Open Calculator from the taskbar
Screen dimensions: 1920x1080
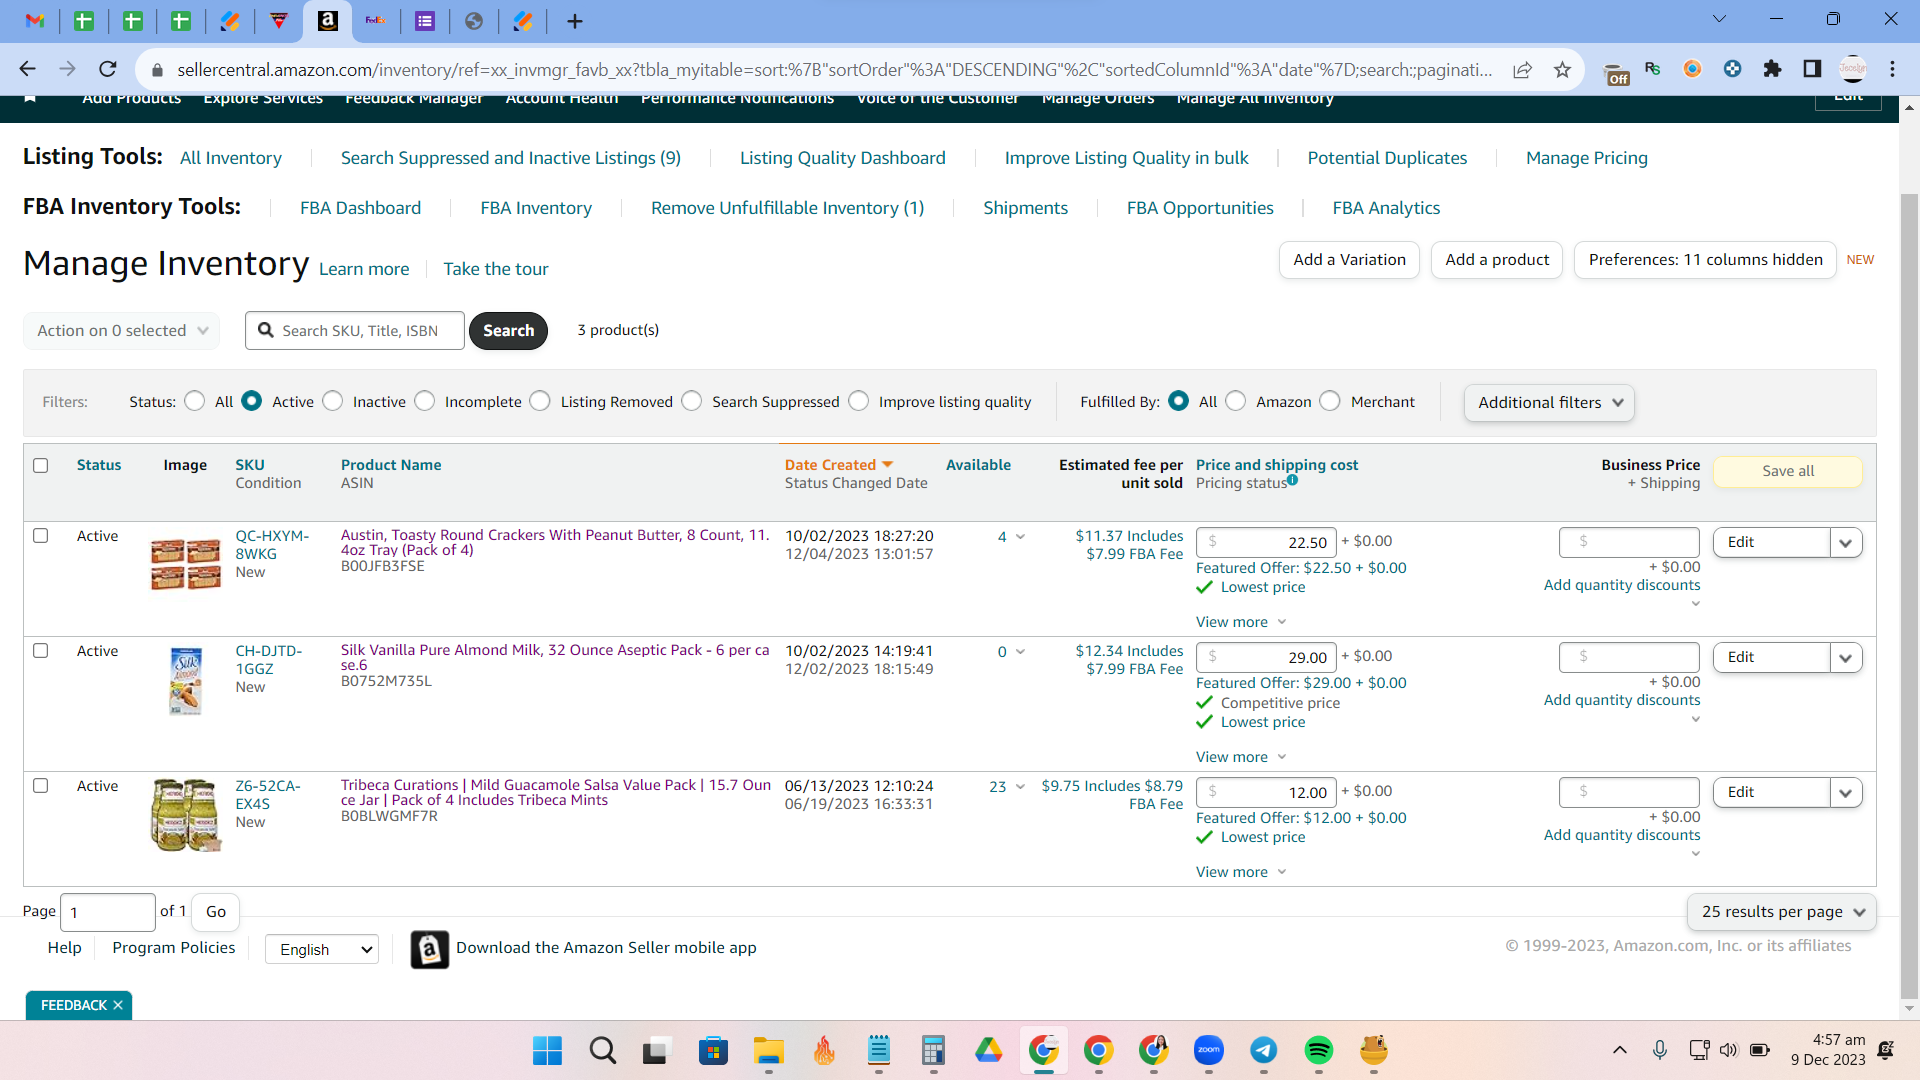pyautogui.click(x=933, y=1050)
